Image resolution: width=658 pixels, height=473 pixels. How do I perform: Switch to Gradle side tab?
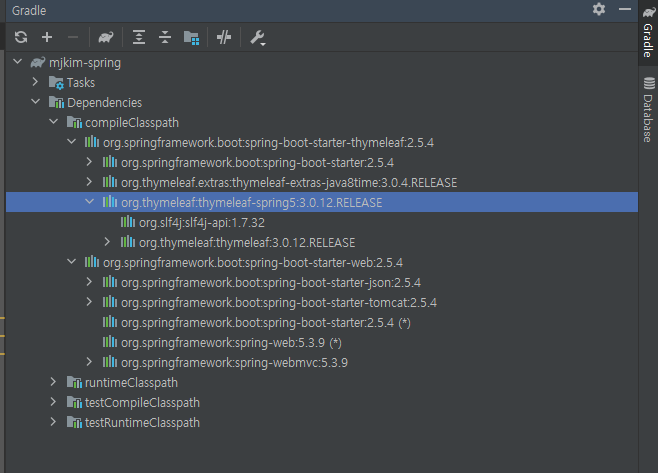tap(648, 32)
